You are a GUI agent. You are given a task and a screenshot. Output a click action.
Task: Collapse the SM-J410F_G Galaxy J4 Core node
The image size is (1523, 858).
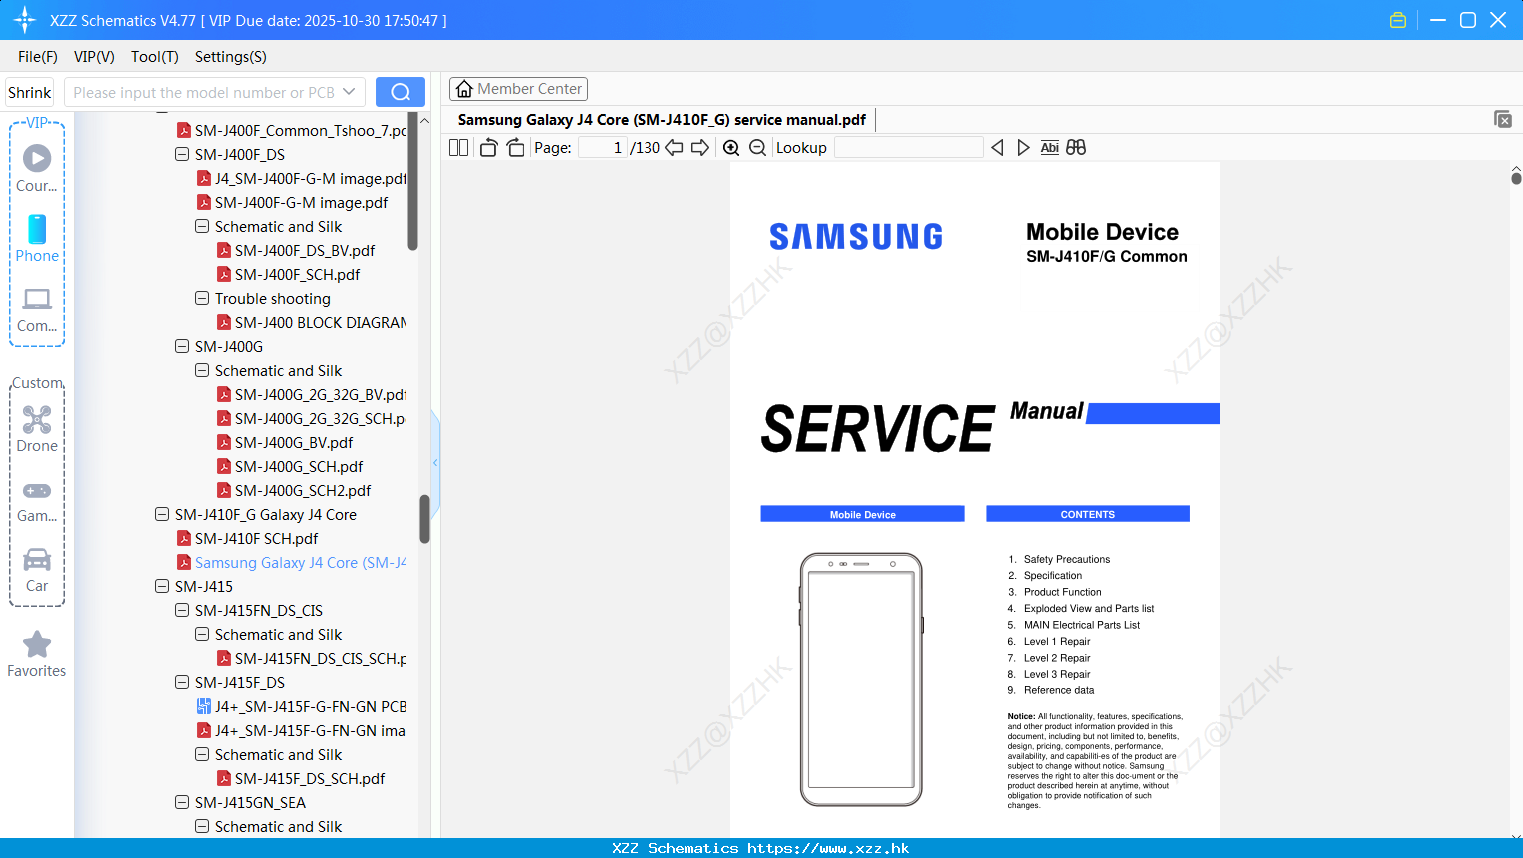pyautogui.click(x=162, y=515)
